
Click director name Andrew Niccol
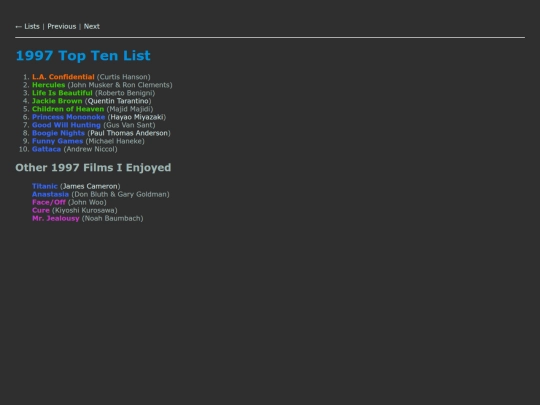(91, 149)
